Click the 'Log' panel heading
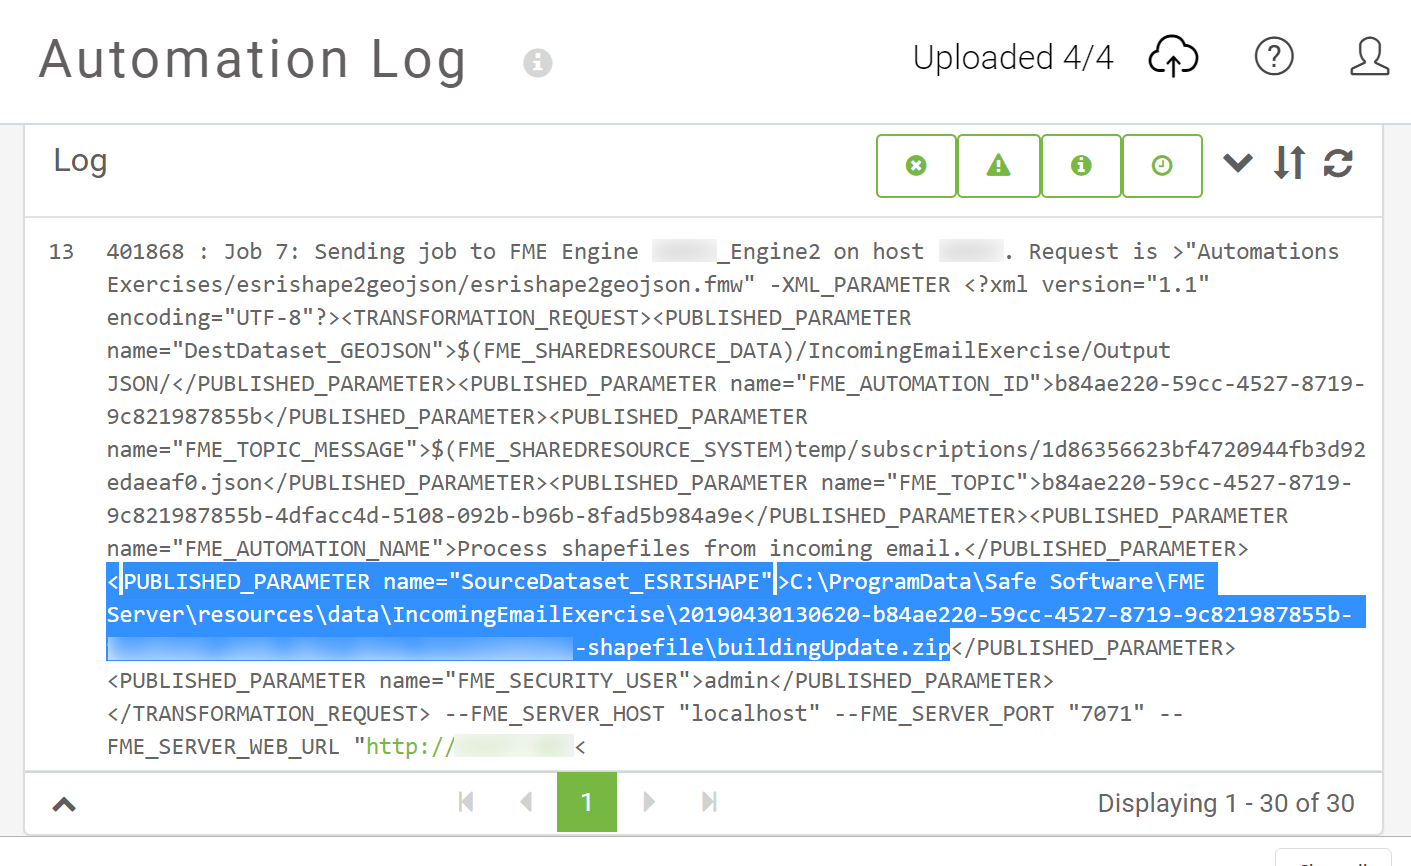Image resolution: width=1411 pixels, height=866 pixels. (x=80, y=161)
